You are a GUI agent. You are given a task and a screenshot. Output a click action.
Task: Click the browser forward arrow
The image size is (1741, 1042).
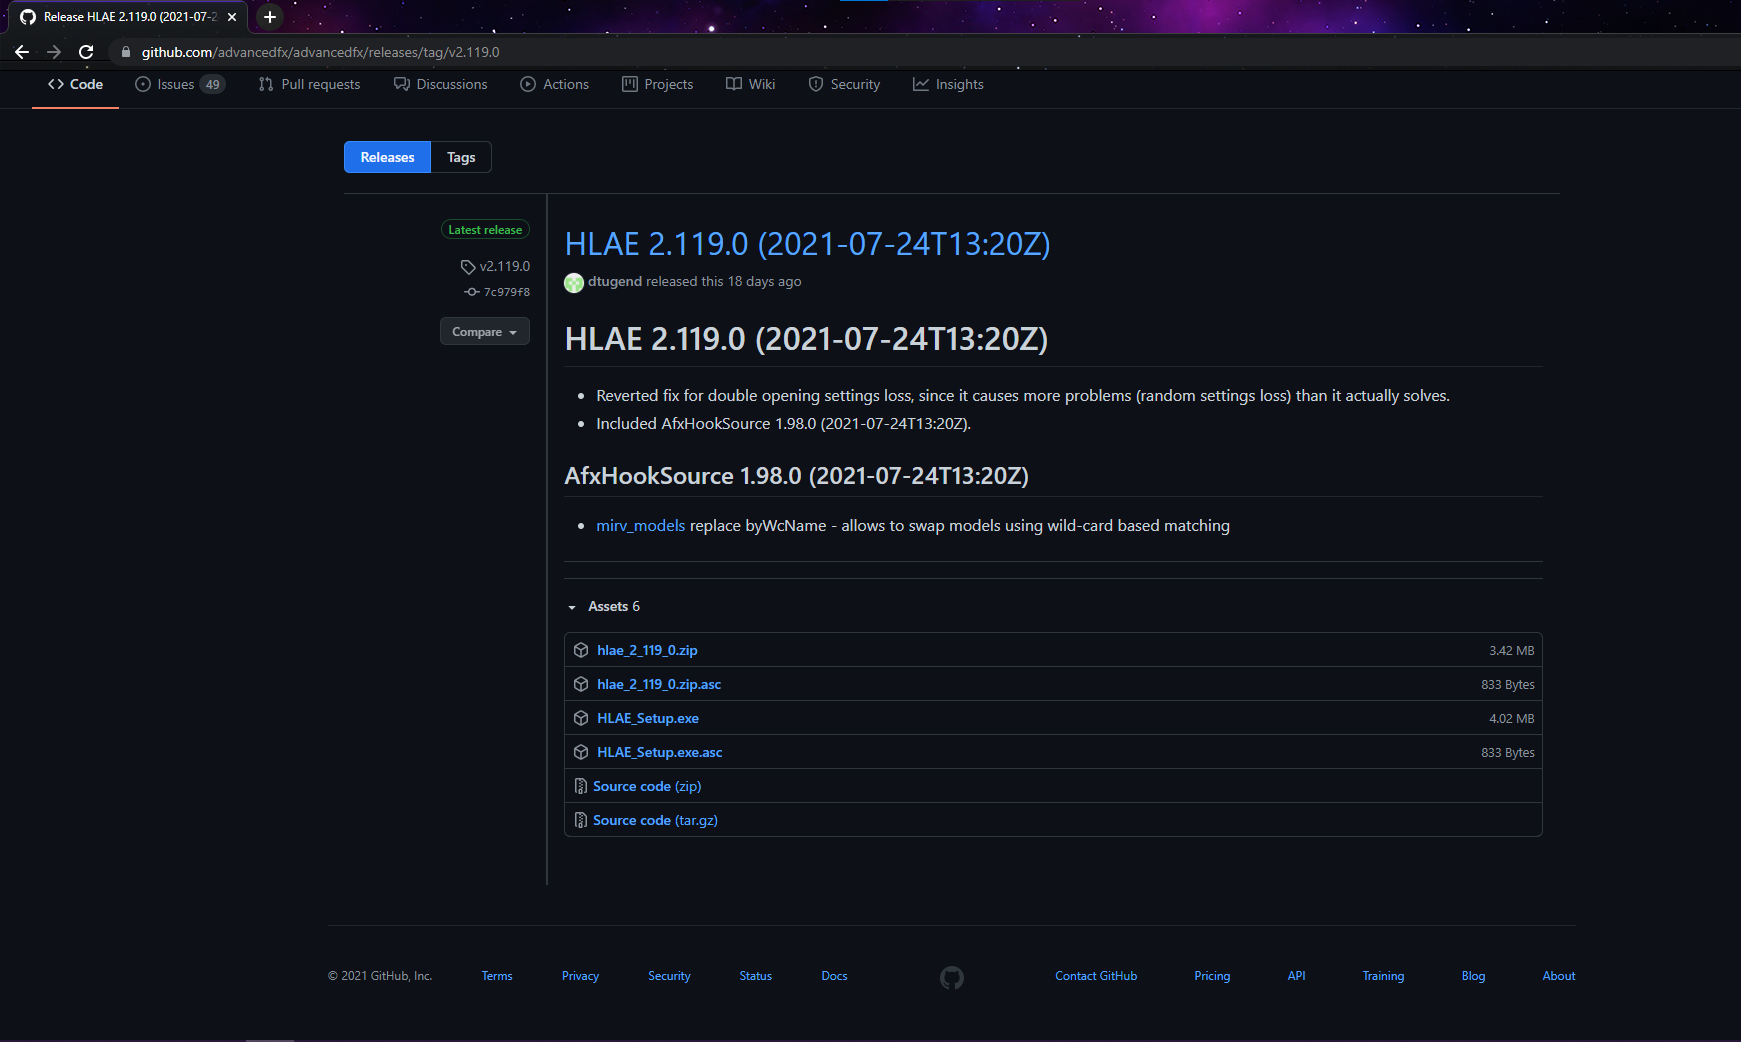(x=54, y=52)
